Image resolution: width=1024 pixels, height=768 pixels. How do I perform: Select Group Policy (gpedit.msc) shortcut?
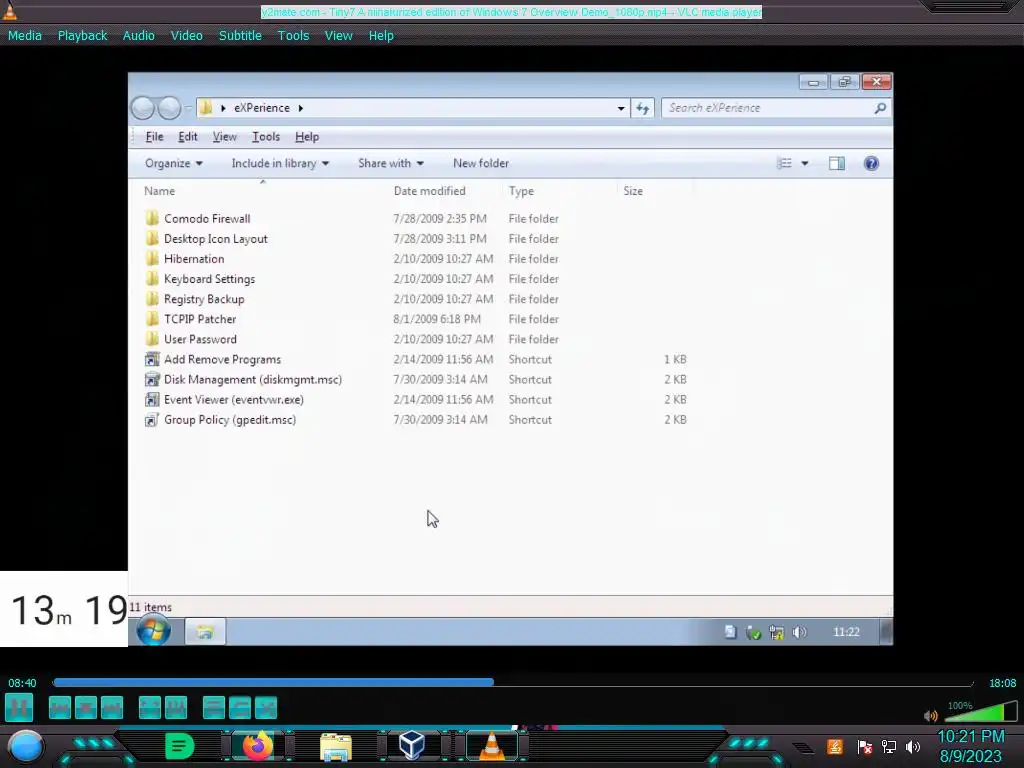pos(230,420)
